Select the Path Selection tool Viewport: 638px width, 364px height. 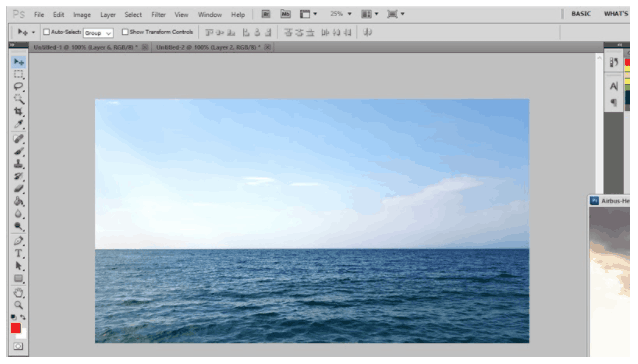click(x=19, y=266)
